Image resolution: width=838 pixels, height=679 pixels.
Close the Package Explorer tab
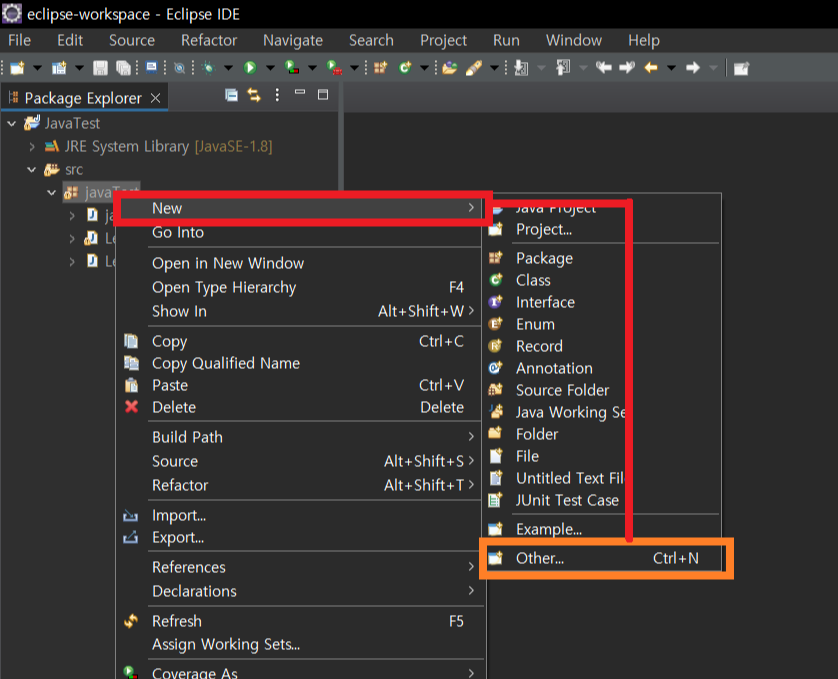(x=156, y=98)
